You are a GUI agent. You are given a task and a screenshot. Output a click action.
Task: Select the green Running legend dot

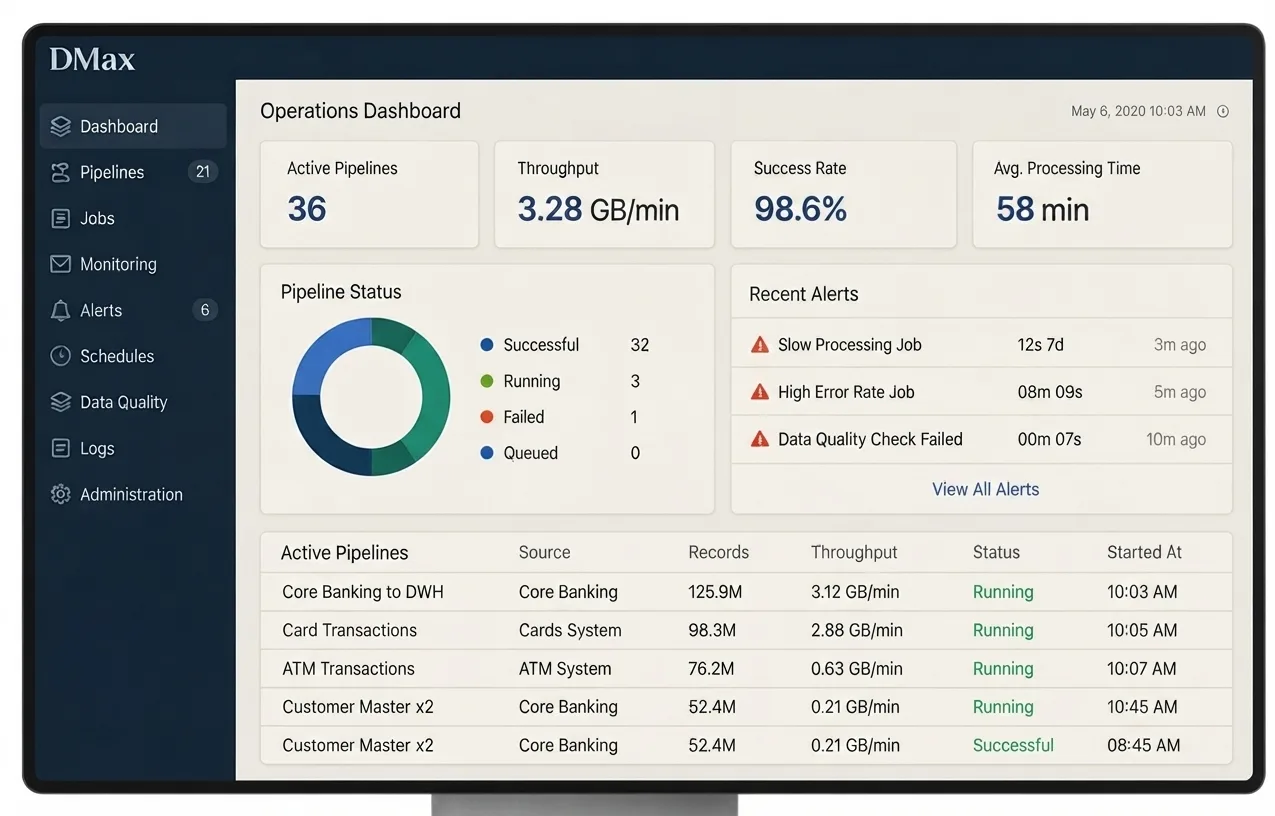[487, 381]
